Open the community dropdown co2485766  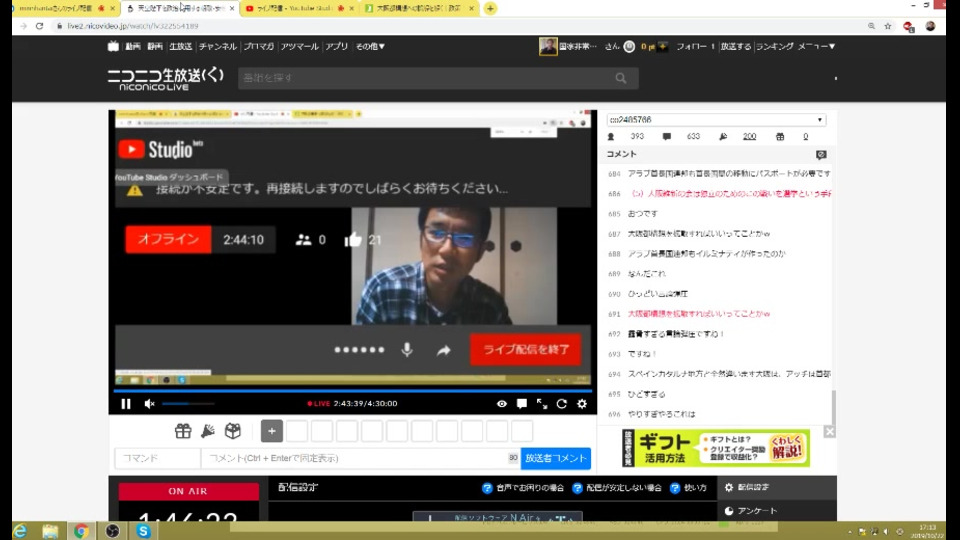click(716, 119)
